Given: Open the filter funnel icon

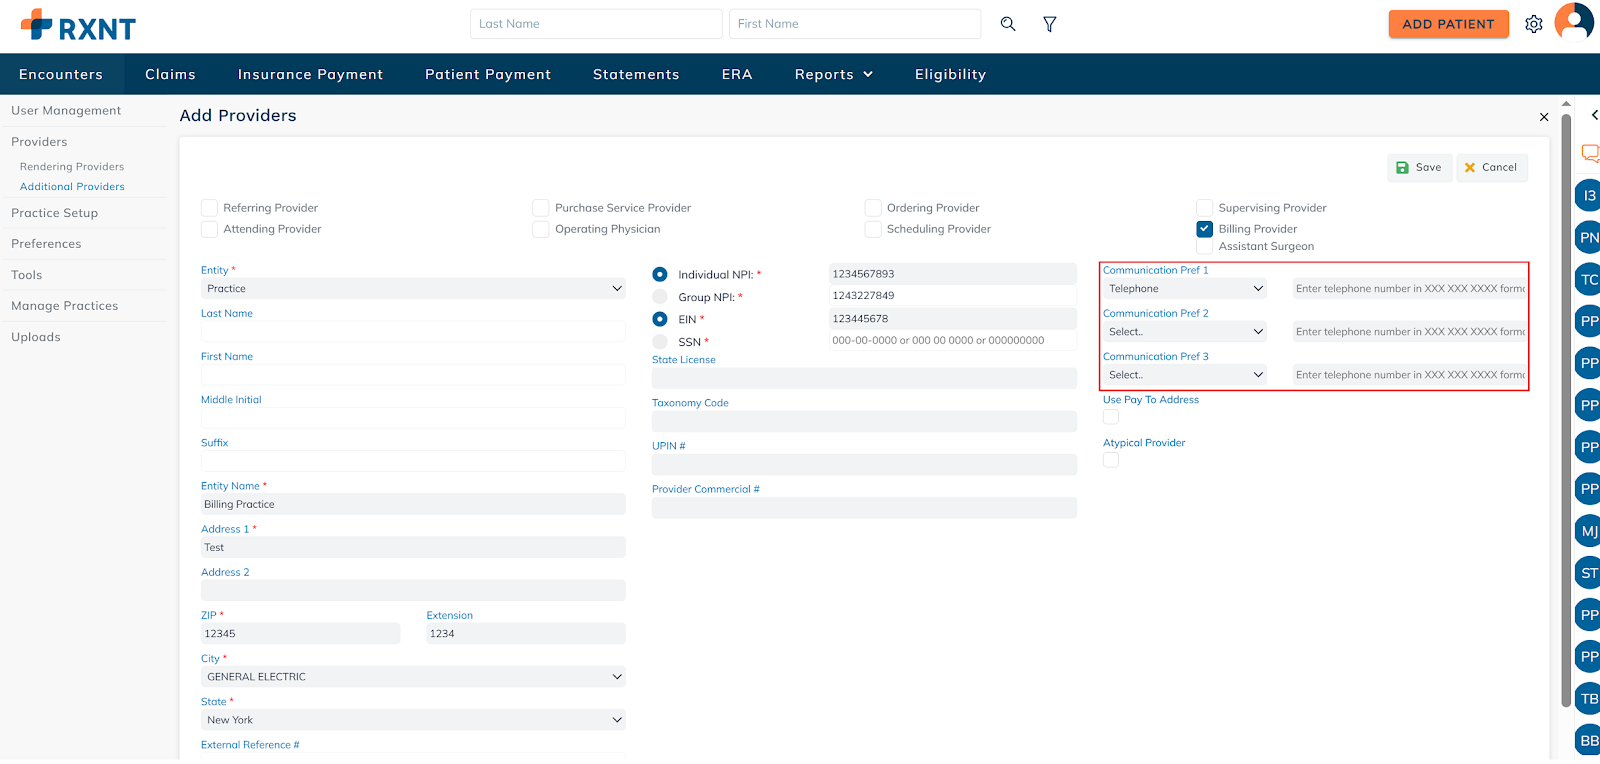Looking at the screenshot, I should (x=1049, y=24).
